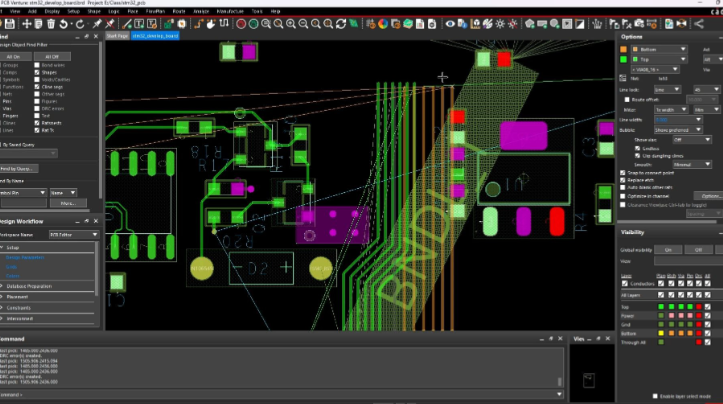Screen dimensions: 723x404
Task: Toggle the Snap to connect point checkbox
Action: click(x=624, y=172)
